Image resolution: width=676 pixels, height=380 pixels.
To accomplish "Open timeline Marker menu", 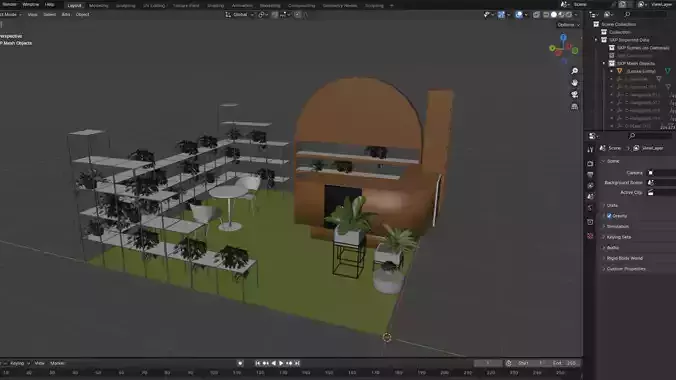I will point(57,364).
